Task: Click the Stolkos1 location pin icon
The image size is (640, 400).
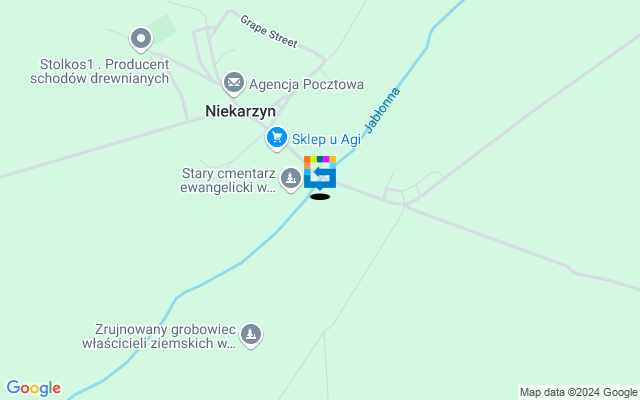Action: click(x=141, y=39)
